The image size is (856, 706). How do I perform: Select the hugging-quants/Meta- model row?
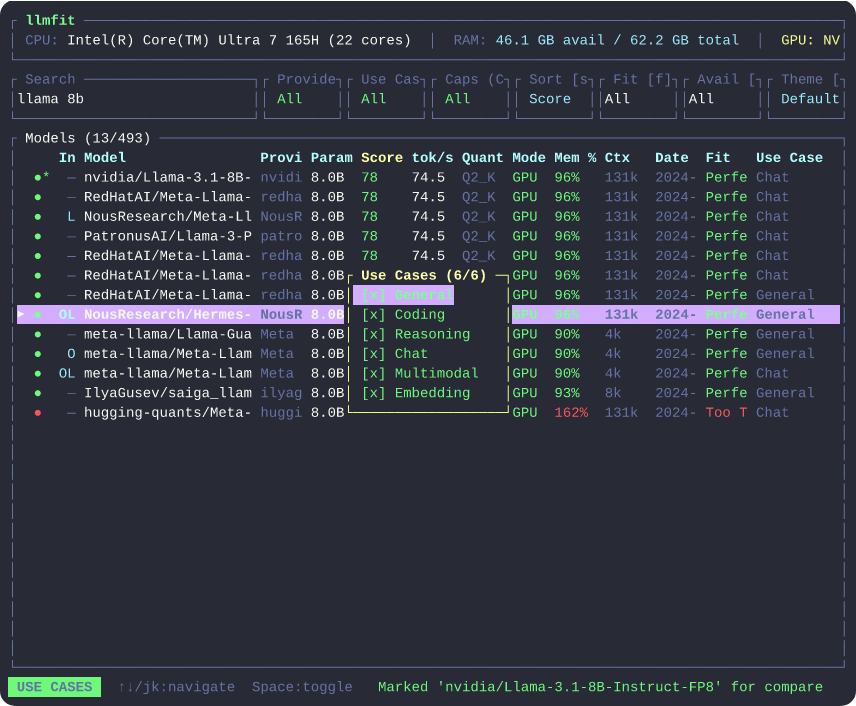[167, 413]
